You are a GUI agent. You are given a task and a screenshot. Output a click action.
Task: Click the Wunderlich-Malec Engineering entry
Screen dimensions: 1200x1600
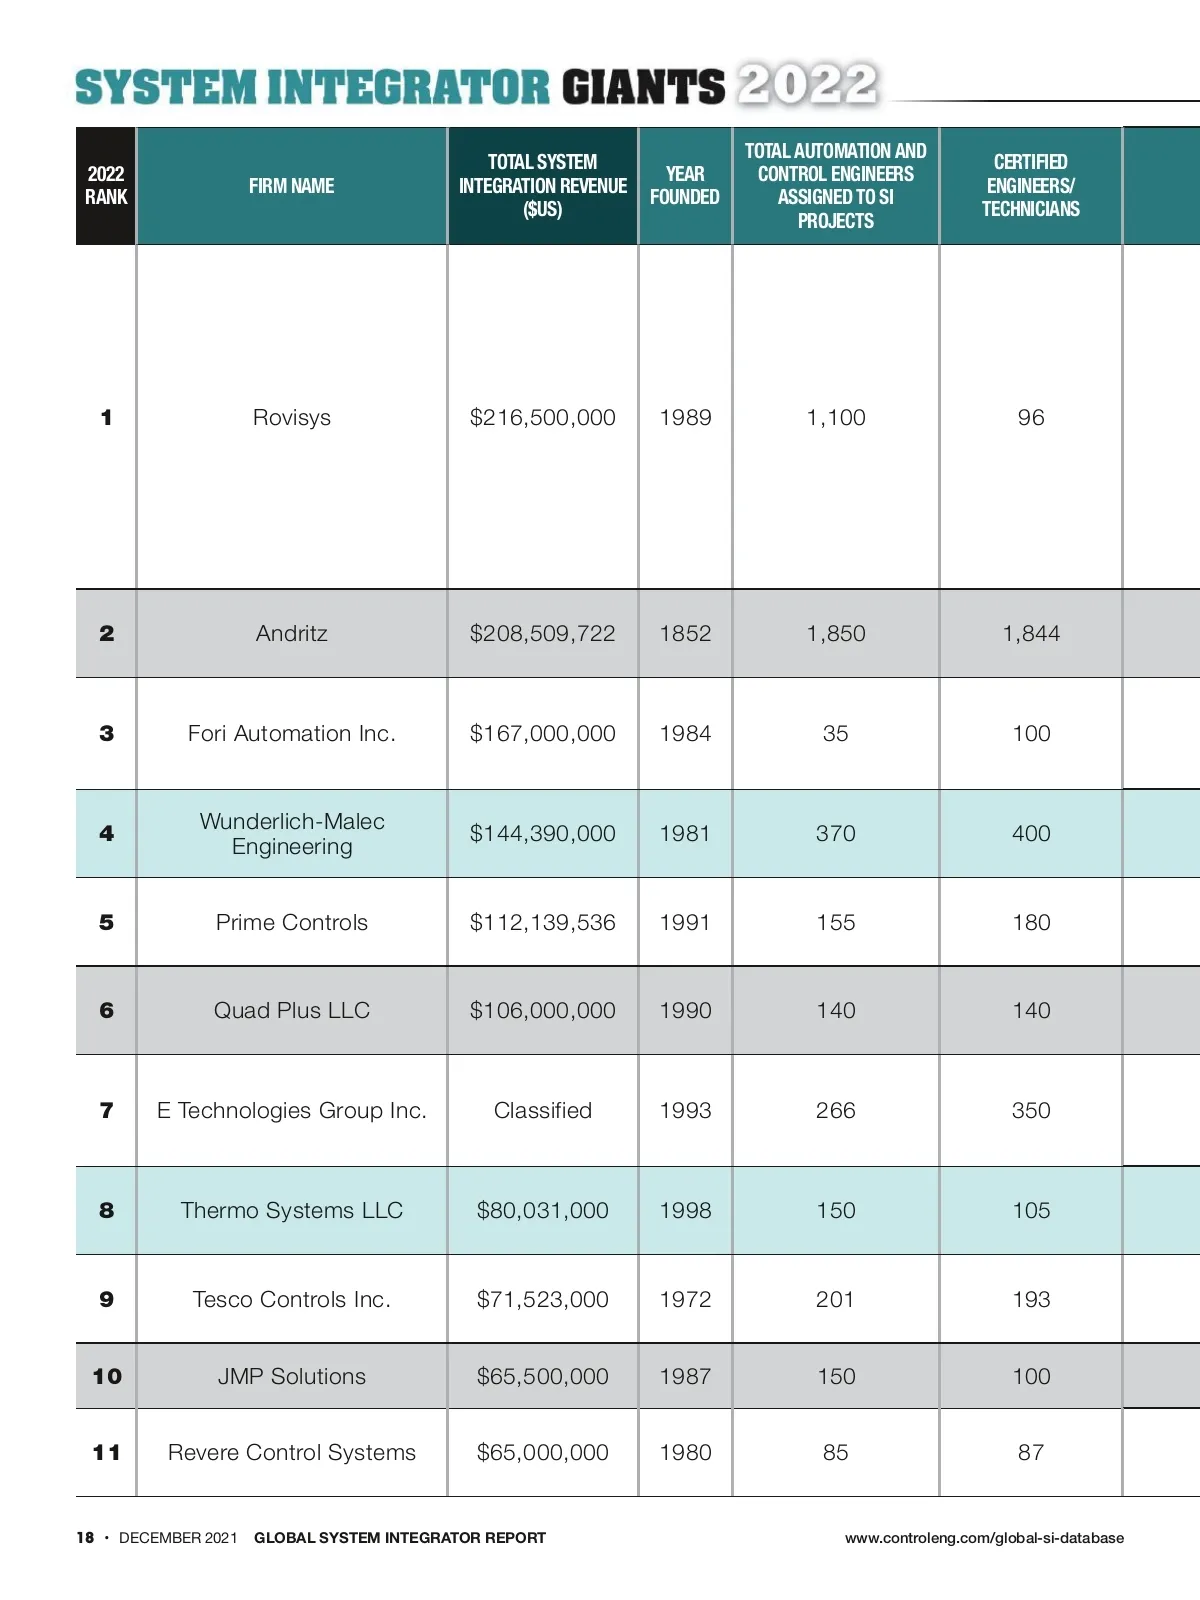291,834
